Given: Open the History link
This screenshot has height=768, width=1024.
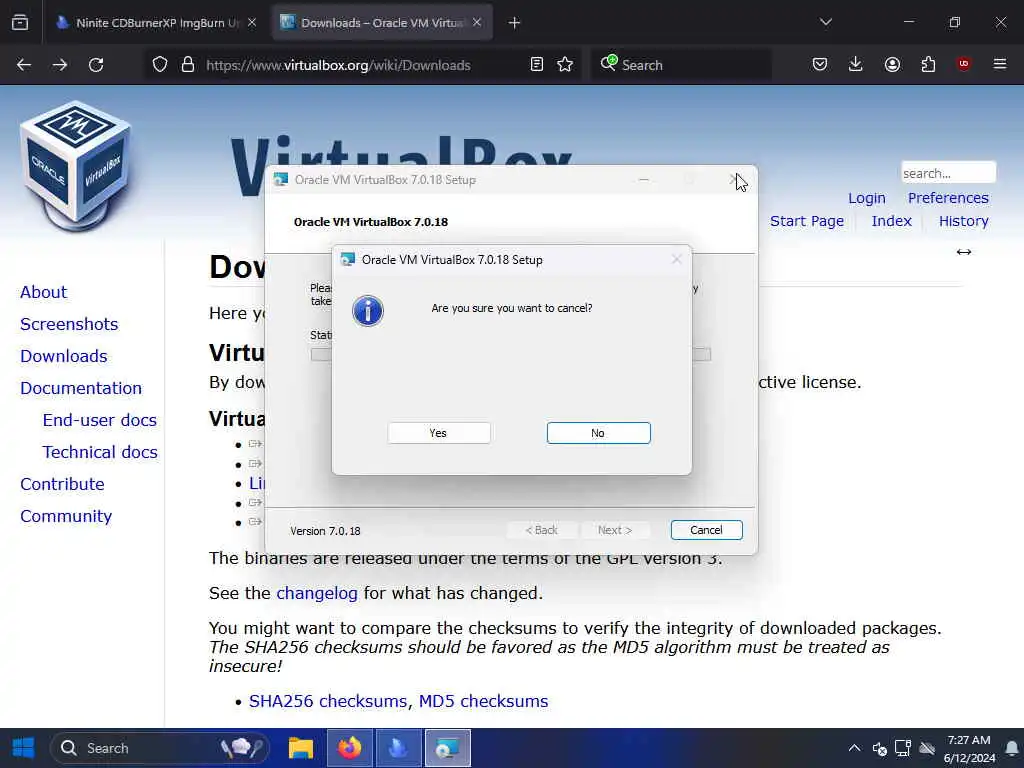Looking at the screenshot, I should coord(964,221).
